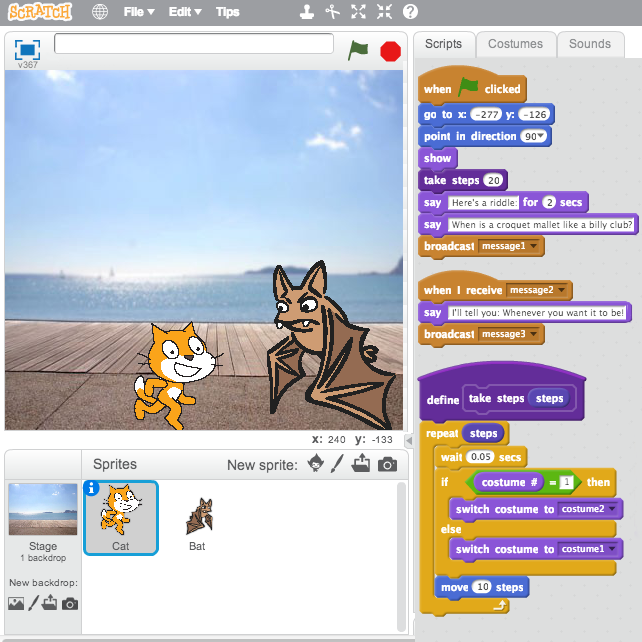This screenshot has width=642, height=642.
Task: Switch to the Costumes tab
Action: [x=515, y=44]
